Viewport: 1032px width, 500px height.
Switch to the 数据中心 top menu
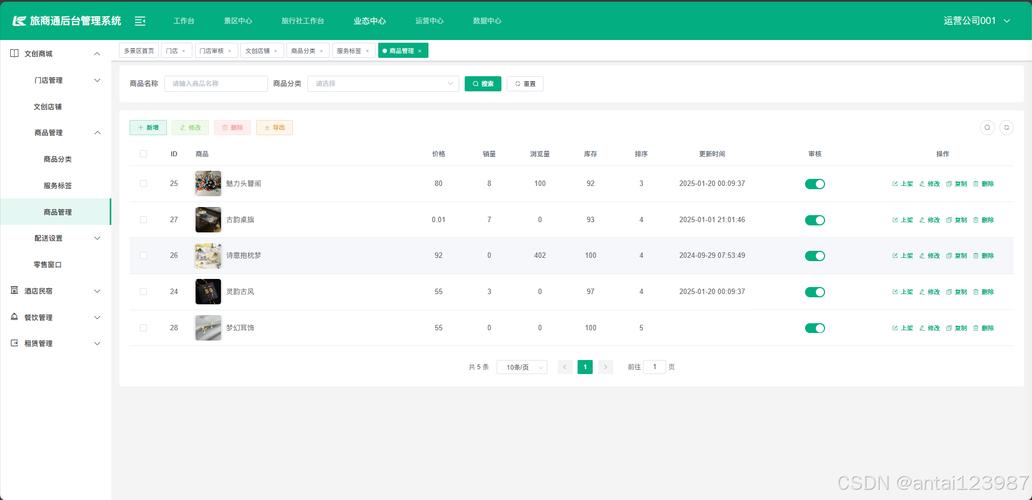pyautogui.click(x=487, y=21)
